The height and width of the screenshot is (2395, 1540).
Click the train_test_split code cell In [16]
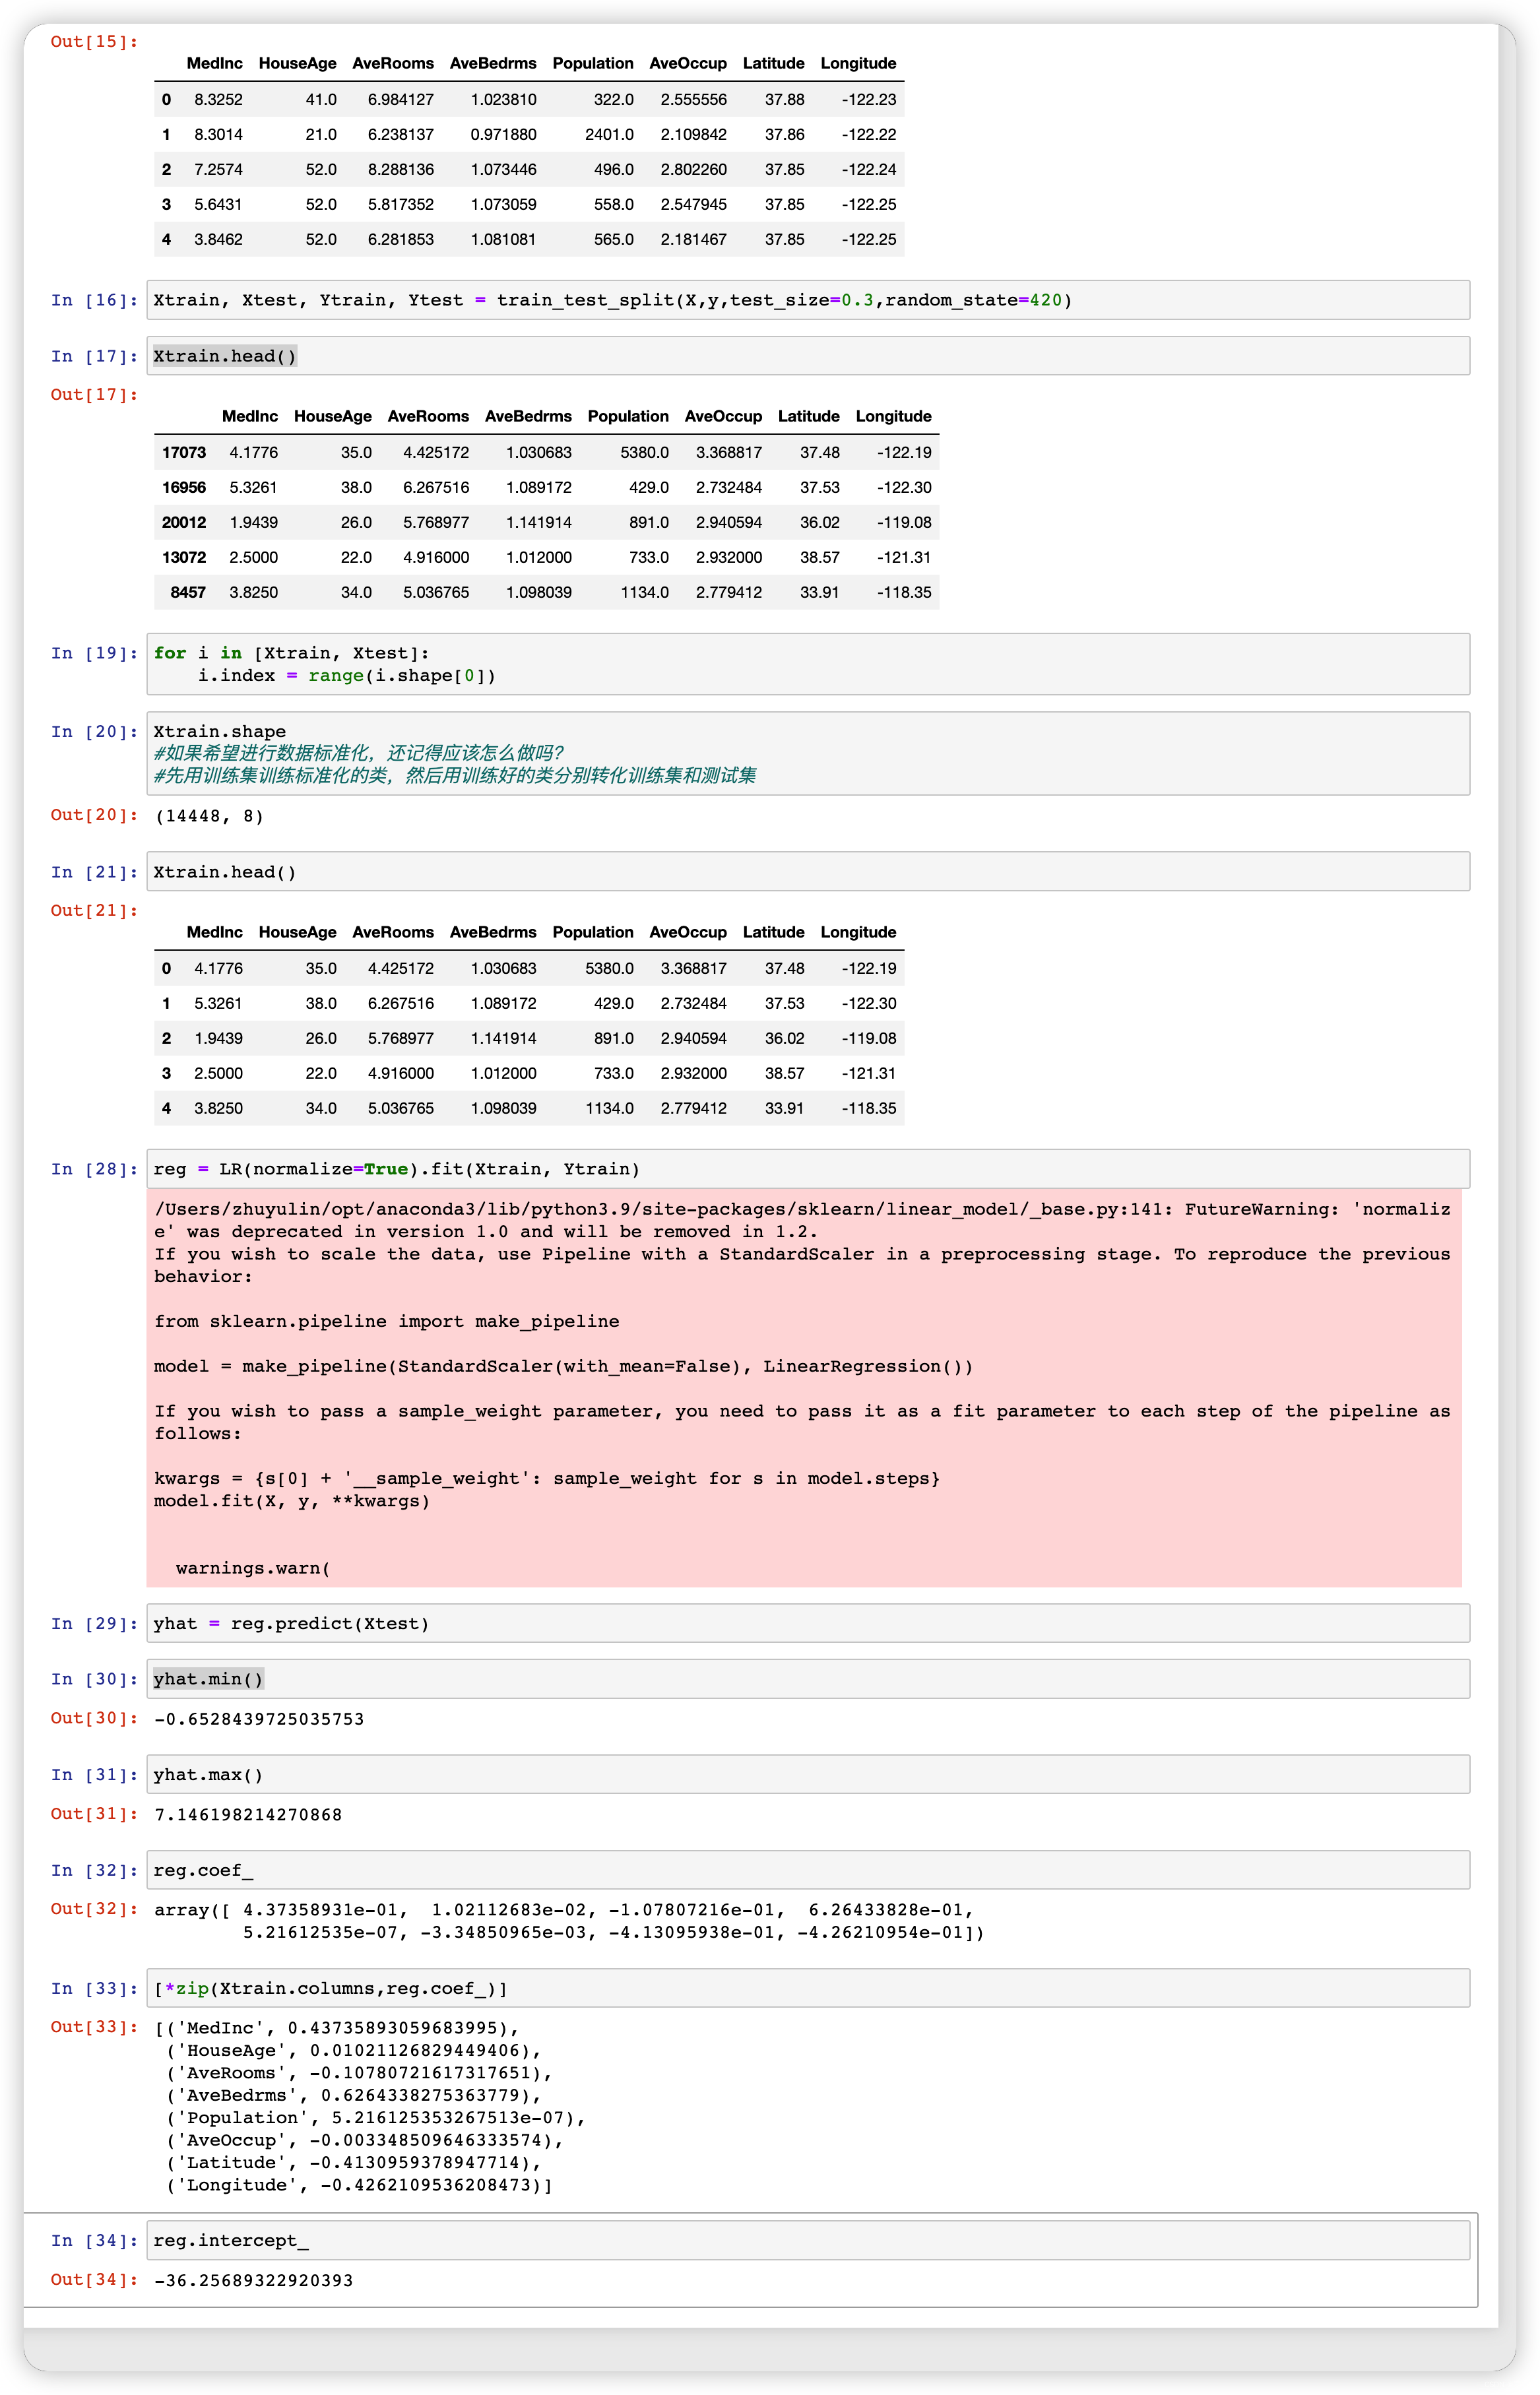808,300
